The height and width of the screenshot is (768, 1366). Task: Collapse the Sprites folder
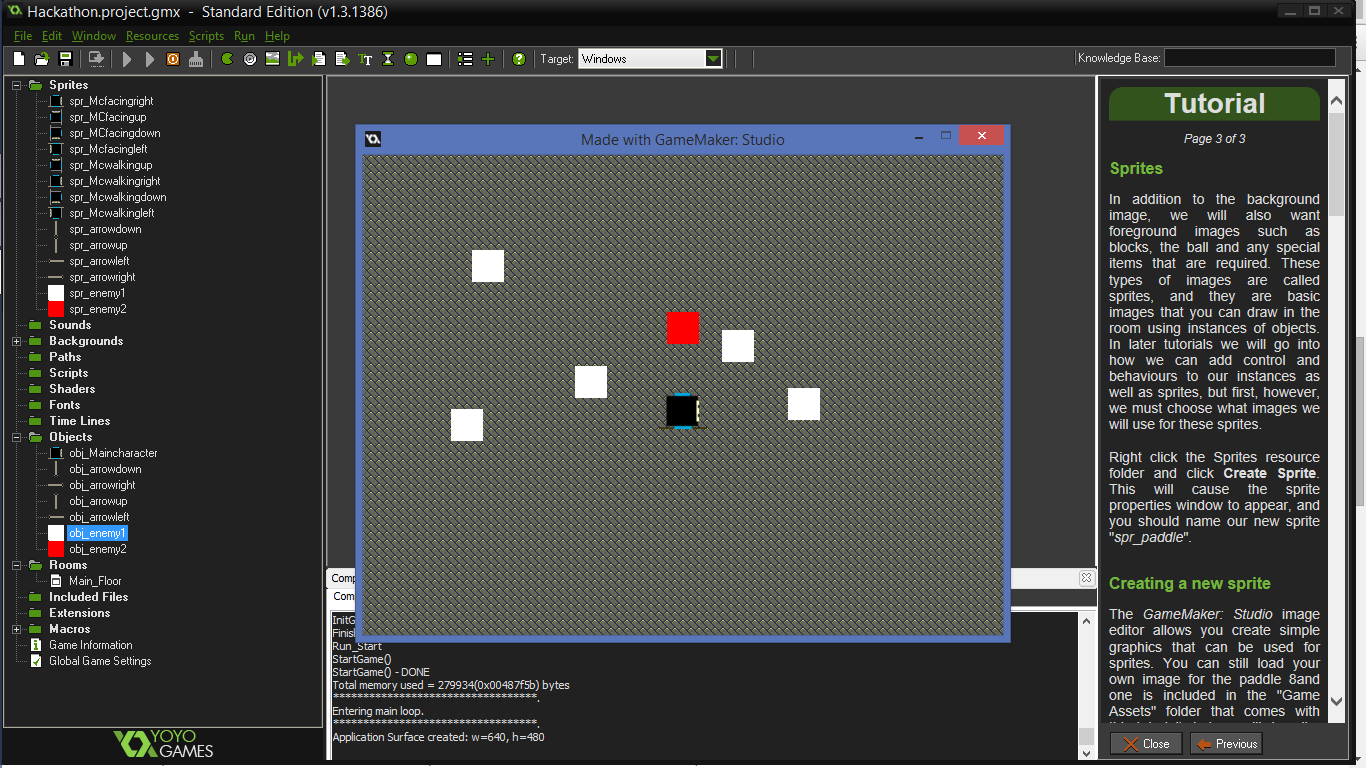click(x=17, y=85)
